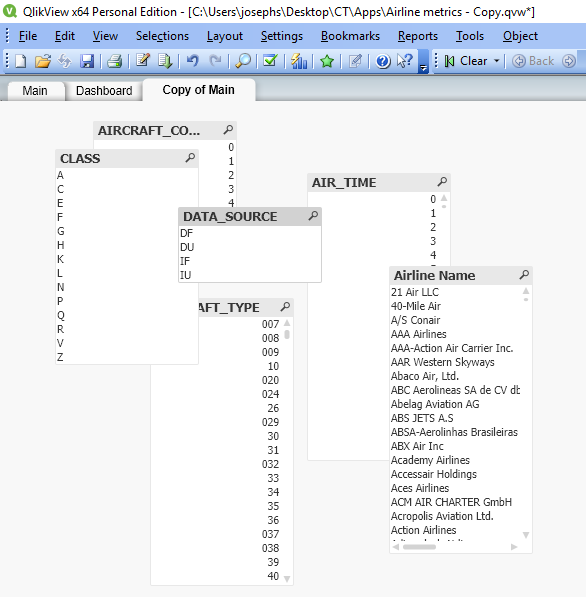The height and width of the screenshot is (597, 586).
Task: Click the Current Selections checkmark icon
Action: 270,61
